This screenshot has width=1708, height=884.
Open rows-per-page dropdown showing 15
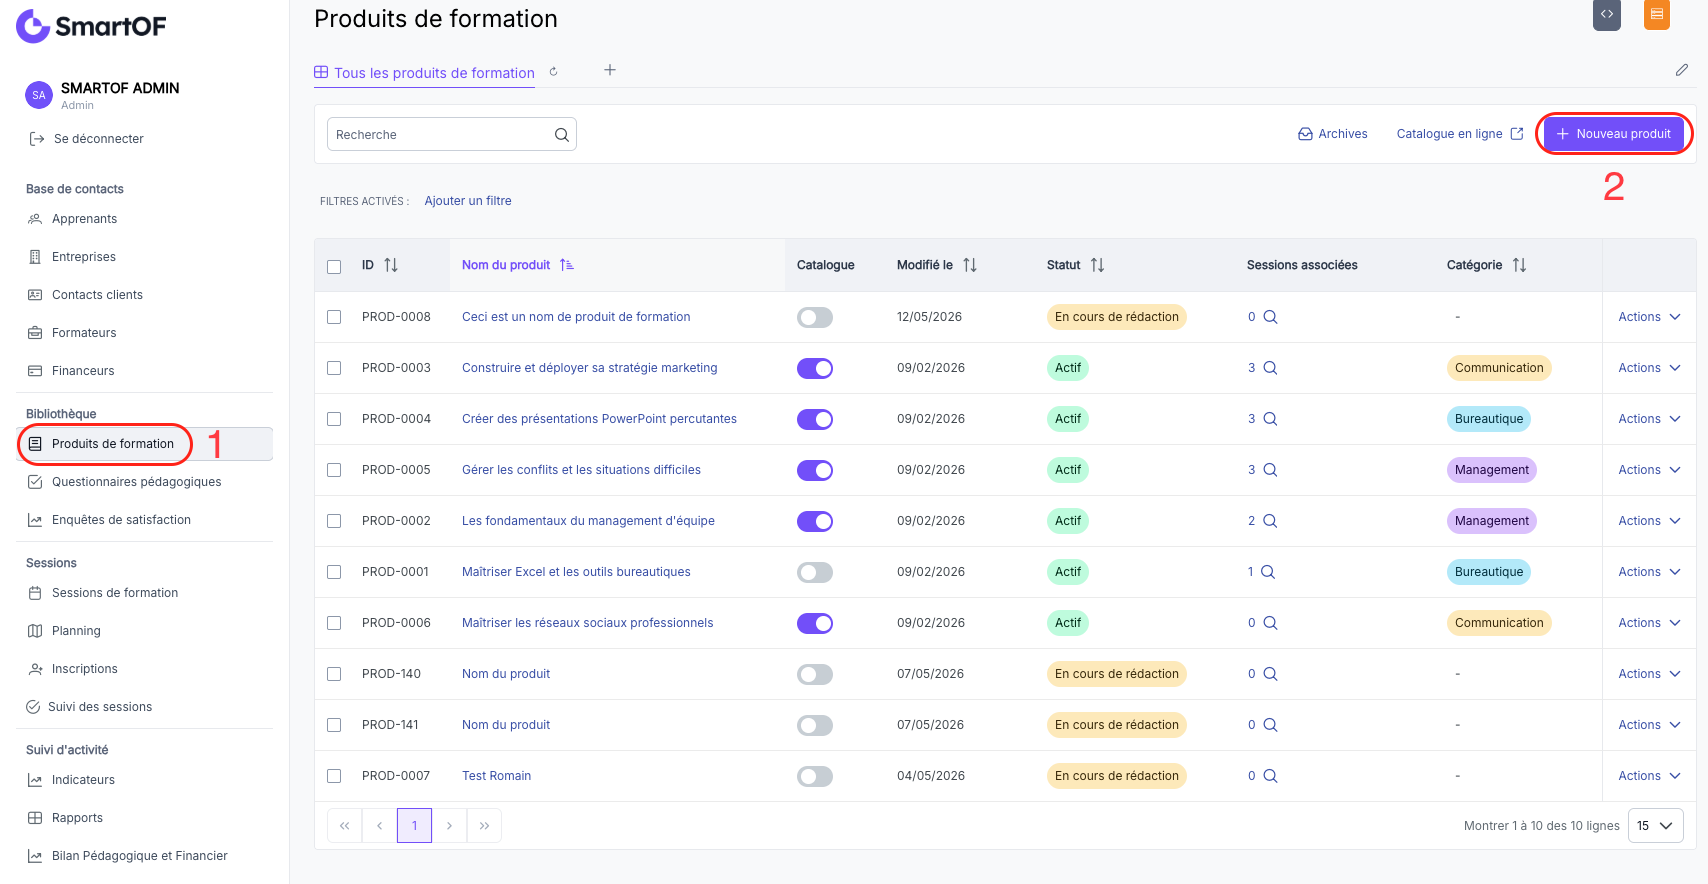(x=1656, y=826)
